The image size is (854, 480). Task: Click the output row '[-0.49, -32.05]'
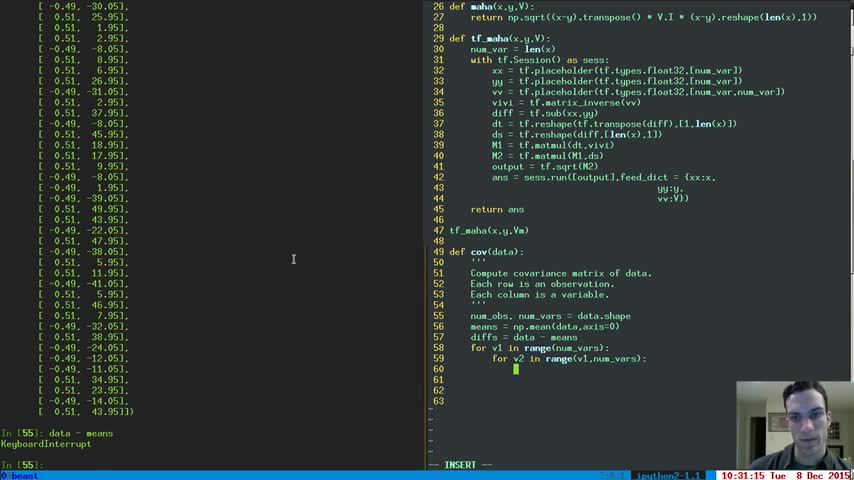[83, 327]
